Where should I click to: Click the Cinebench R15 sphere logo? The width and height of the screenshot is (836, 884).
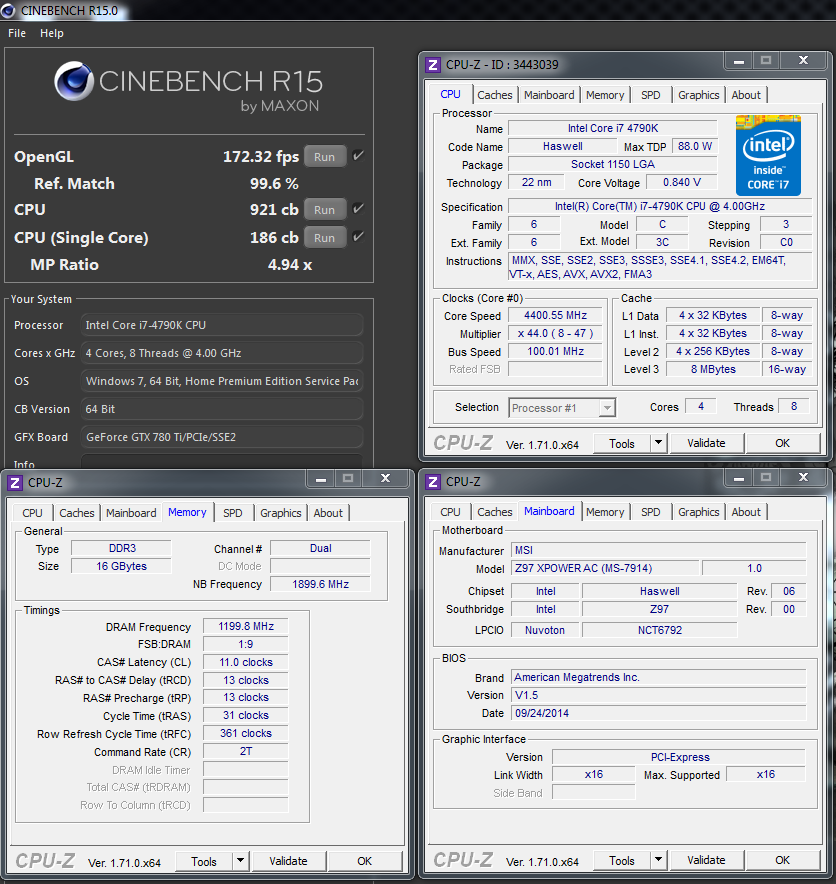tap(74, 81)
